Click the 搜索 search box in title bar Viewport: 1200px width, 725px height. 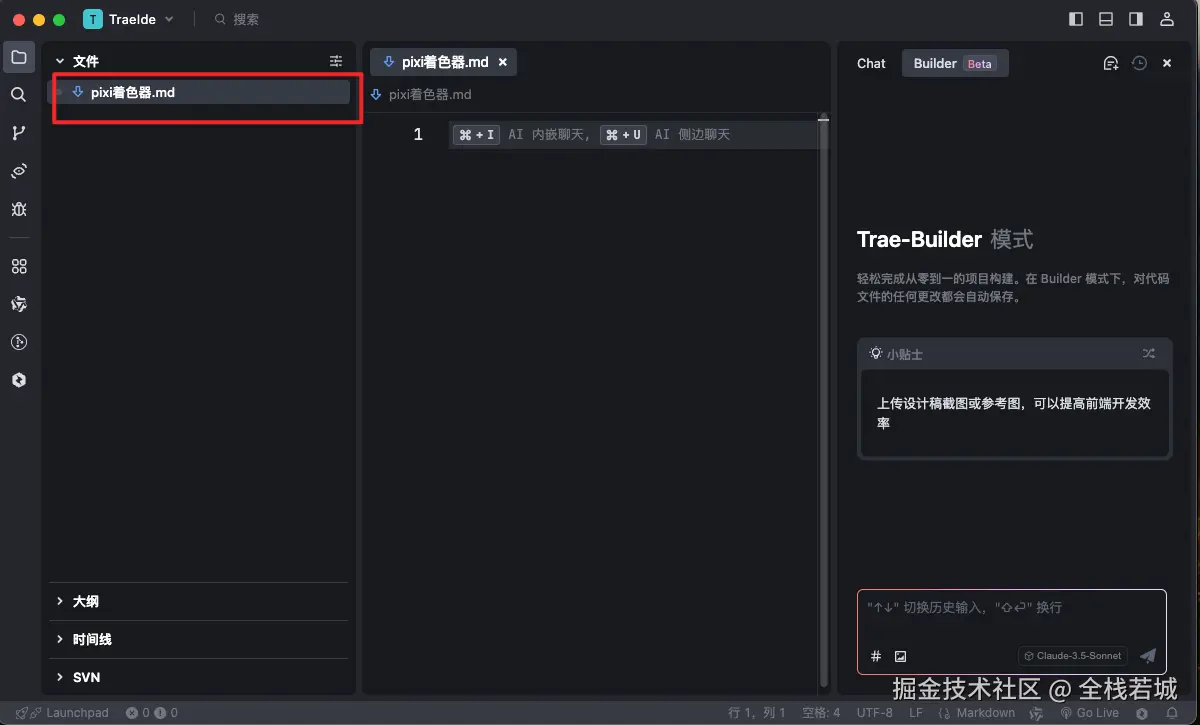tap(237, 19)
